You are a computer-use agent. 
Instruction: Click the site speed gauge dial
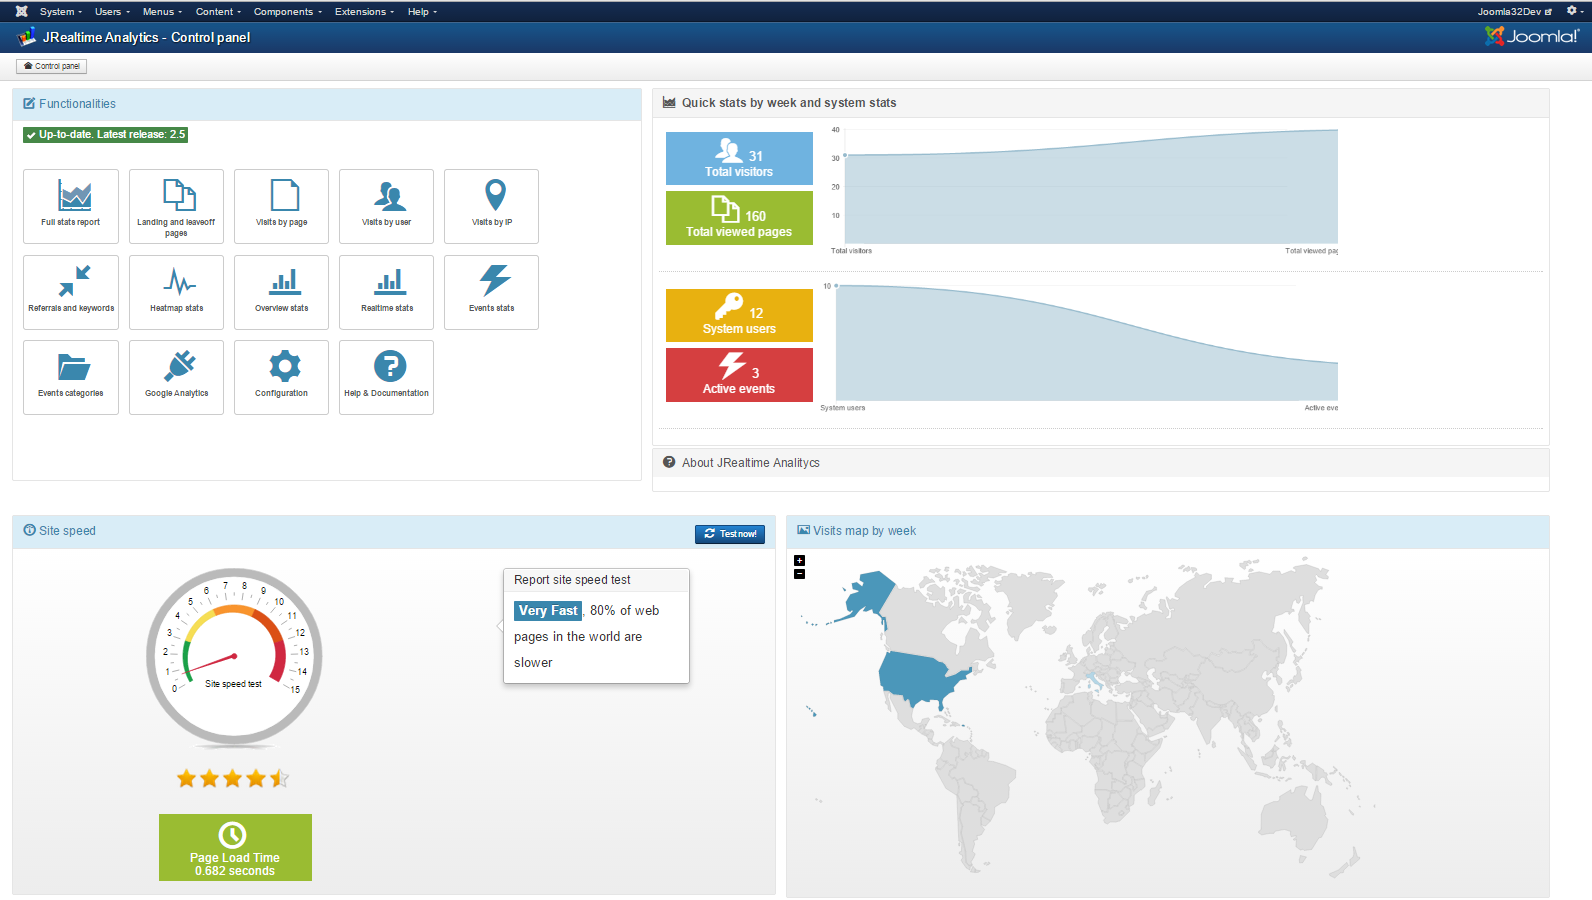[234, 657]
